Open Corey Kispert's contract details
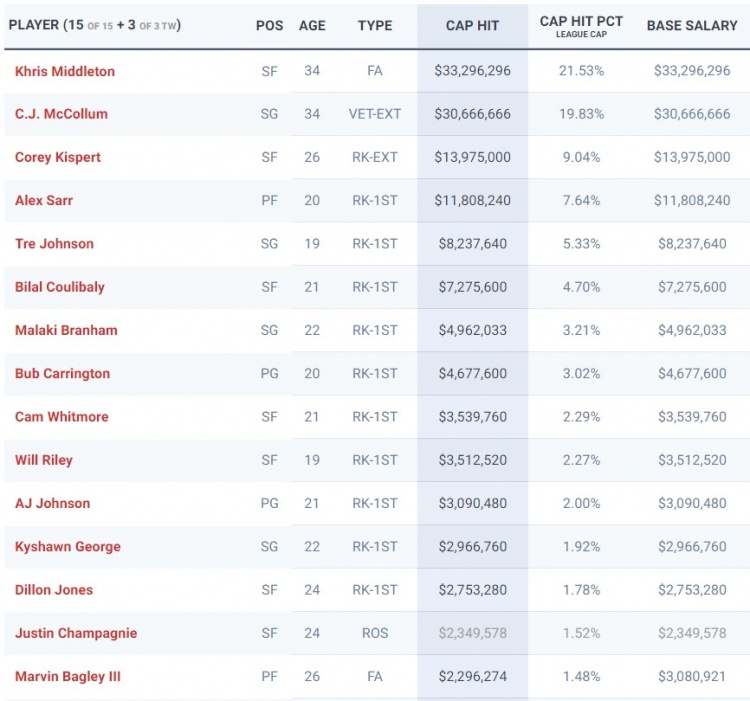This screenshot has height=701, width=750. pyautogui.click(x=58, y=157)
